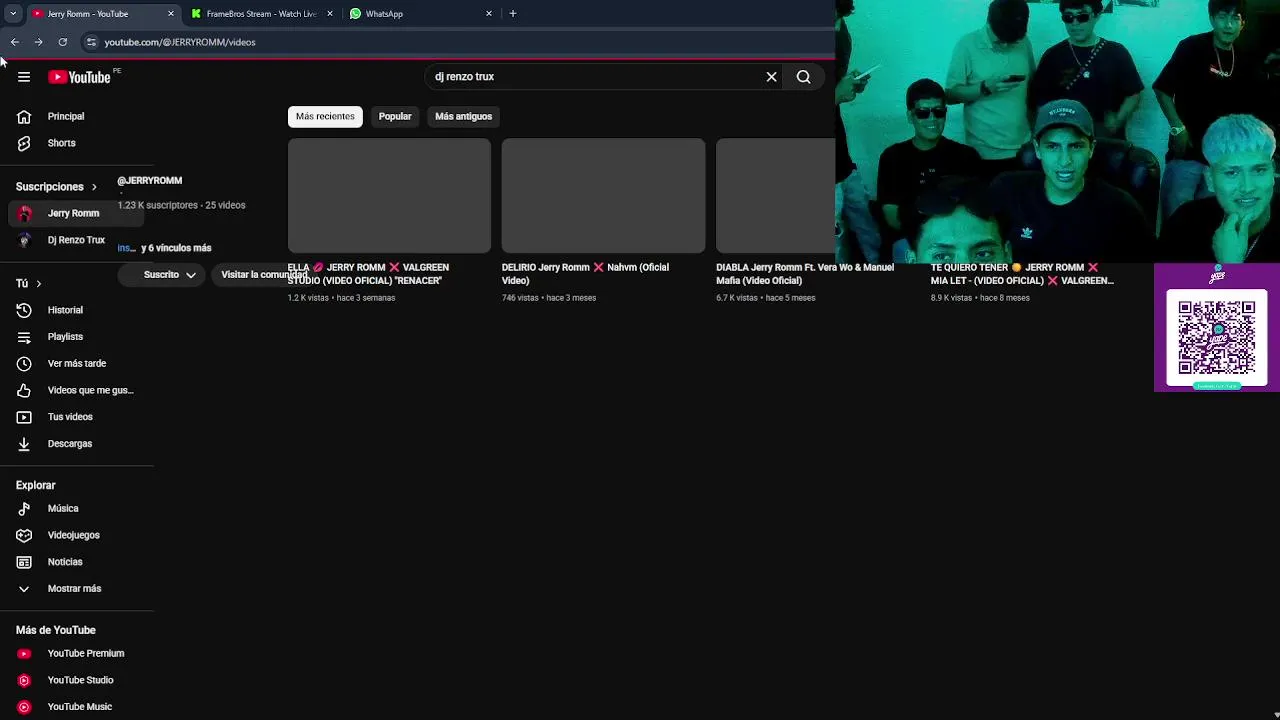
Task: Close the WhatsApp tab
Action: 489,14
